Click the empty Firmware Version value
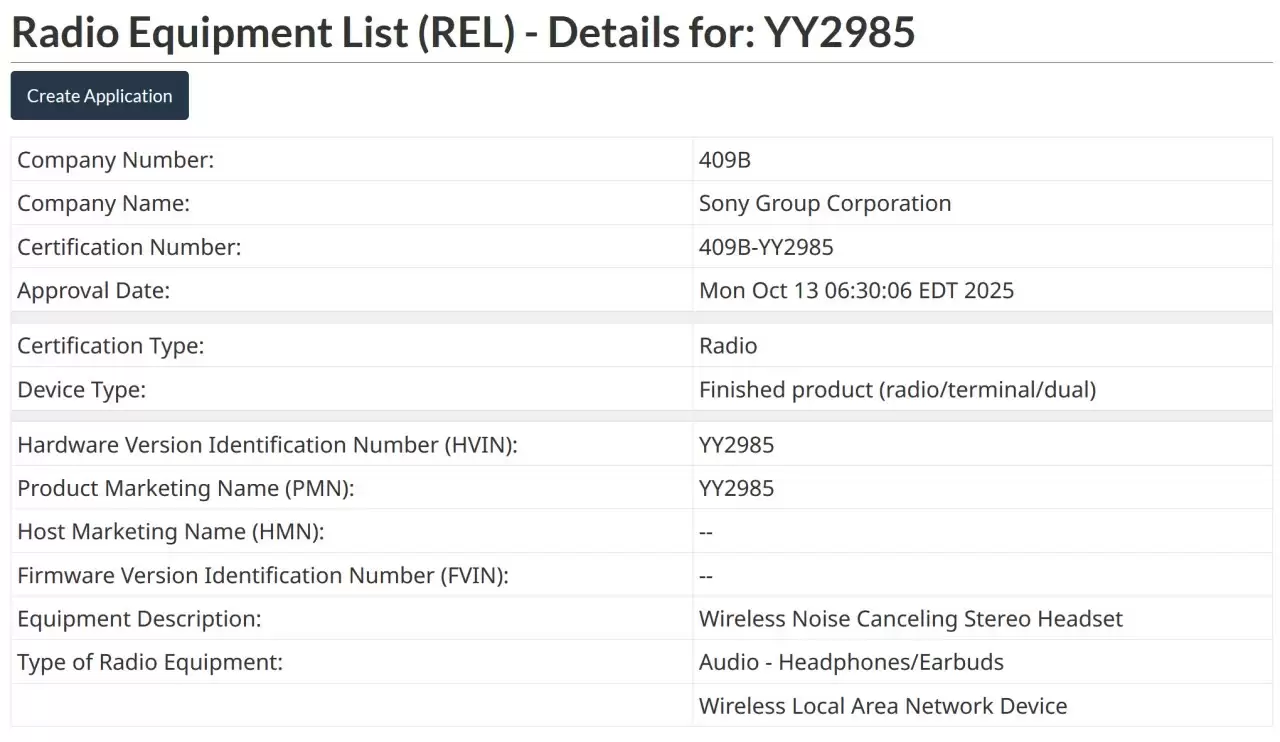Image resolution: width=1280 pixels, height=742 pixels. pyautogui.click(x=706, y=576)
